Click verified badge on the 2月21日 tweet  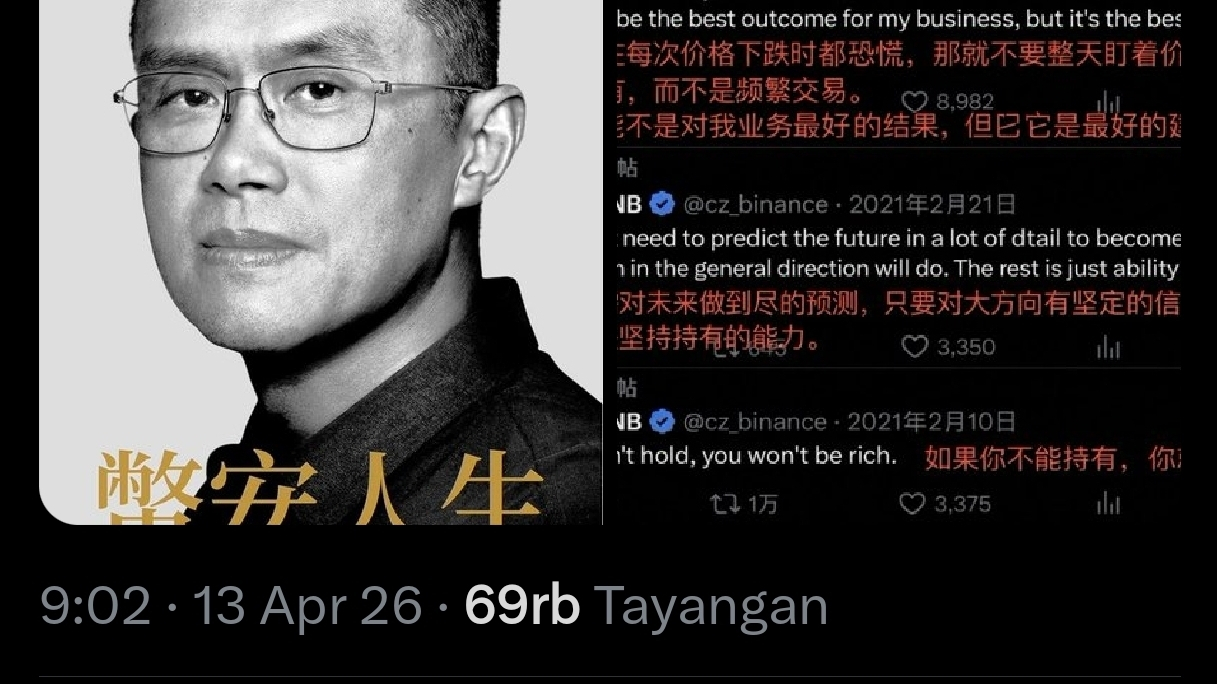click(x=662, y=204)
